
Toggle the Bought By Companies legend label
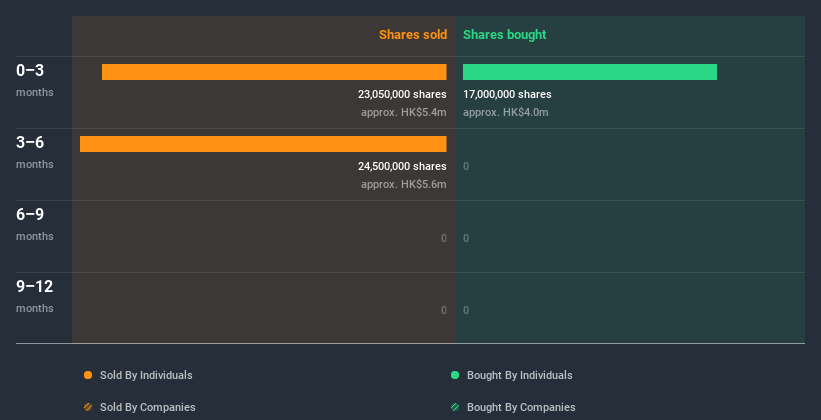[521, 407]
